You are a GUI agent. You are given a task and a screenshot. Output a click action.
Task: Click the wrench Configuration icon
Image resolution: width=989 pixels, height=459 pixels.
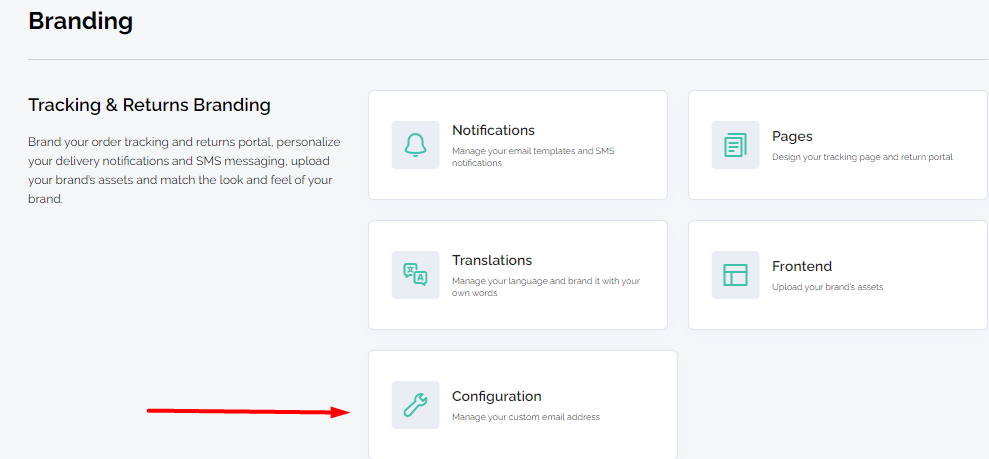coord(415,405)
